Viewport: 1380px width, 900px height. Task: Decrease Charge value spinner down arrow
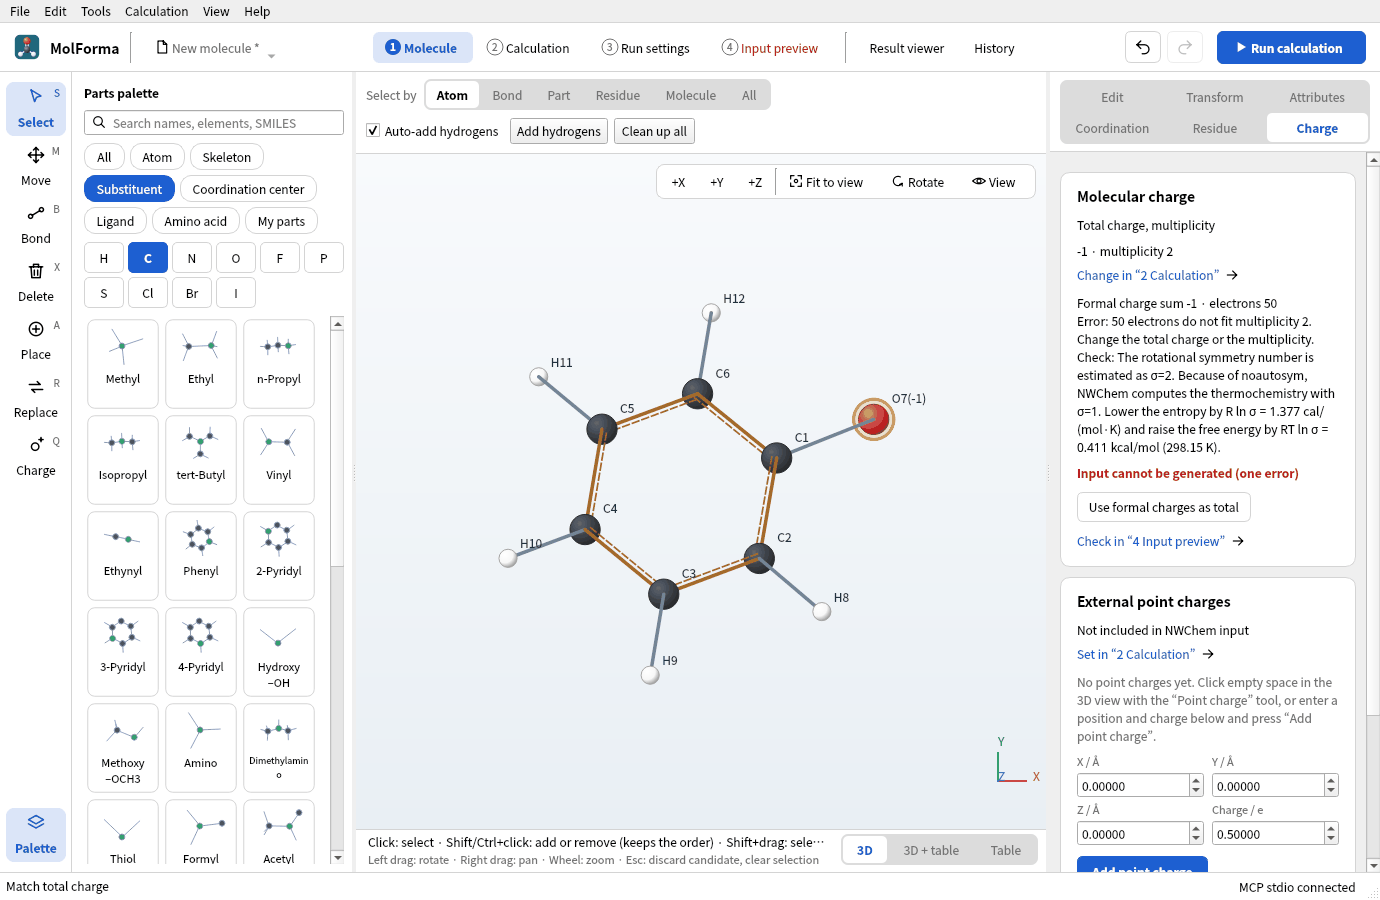tap(1331, 839)
